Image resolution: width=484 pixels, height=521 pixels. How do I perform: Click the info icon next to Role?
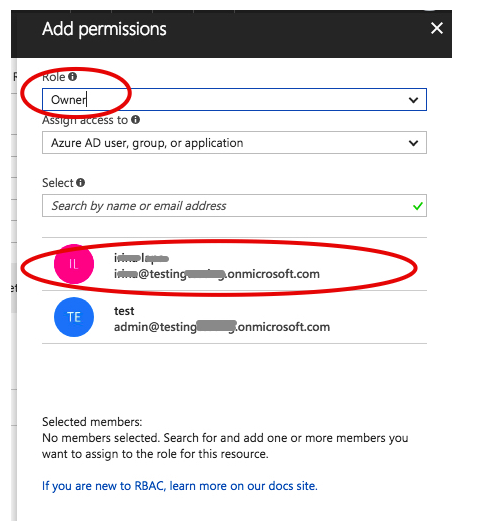click(x=73, y=77)
